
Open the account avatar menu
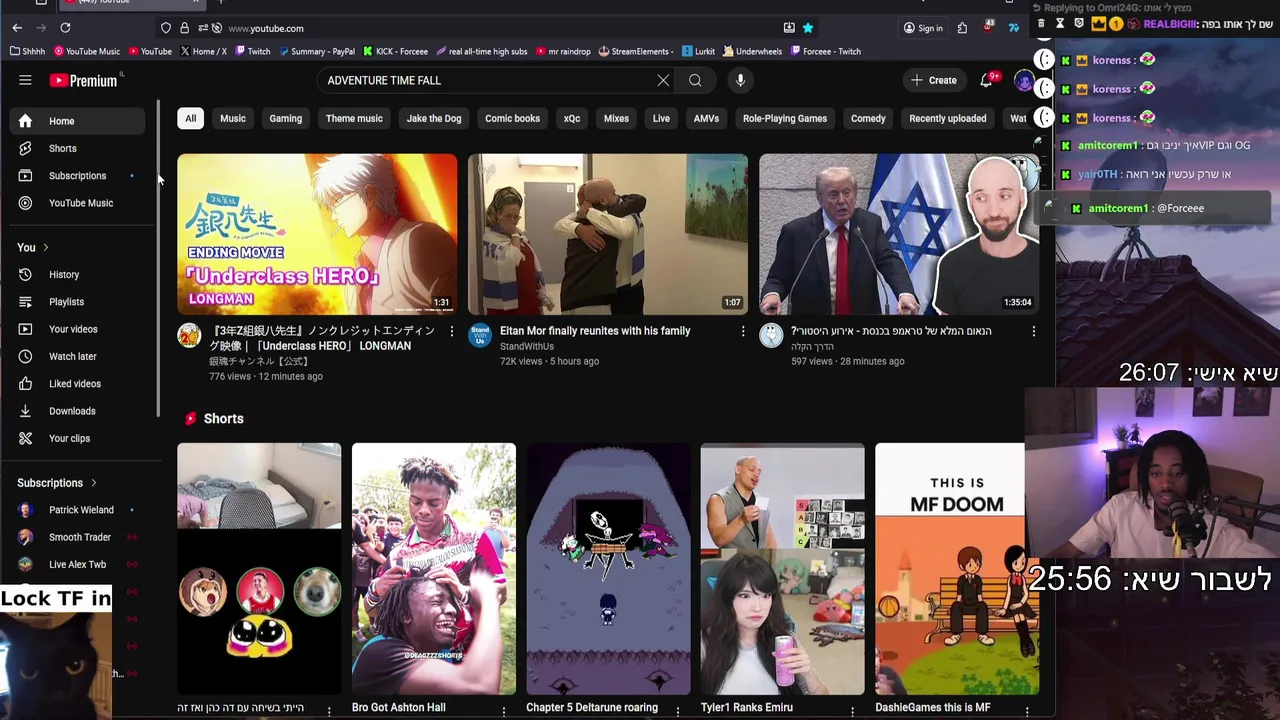point(1023,80)
